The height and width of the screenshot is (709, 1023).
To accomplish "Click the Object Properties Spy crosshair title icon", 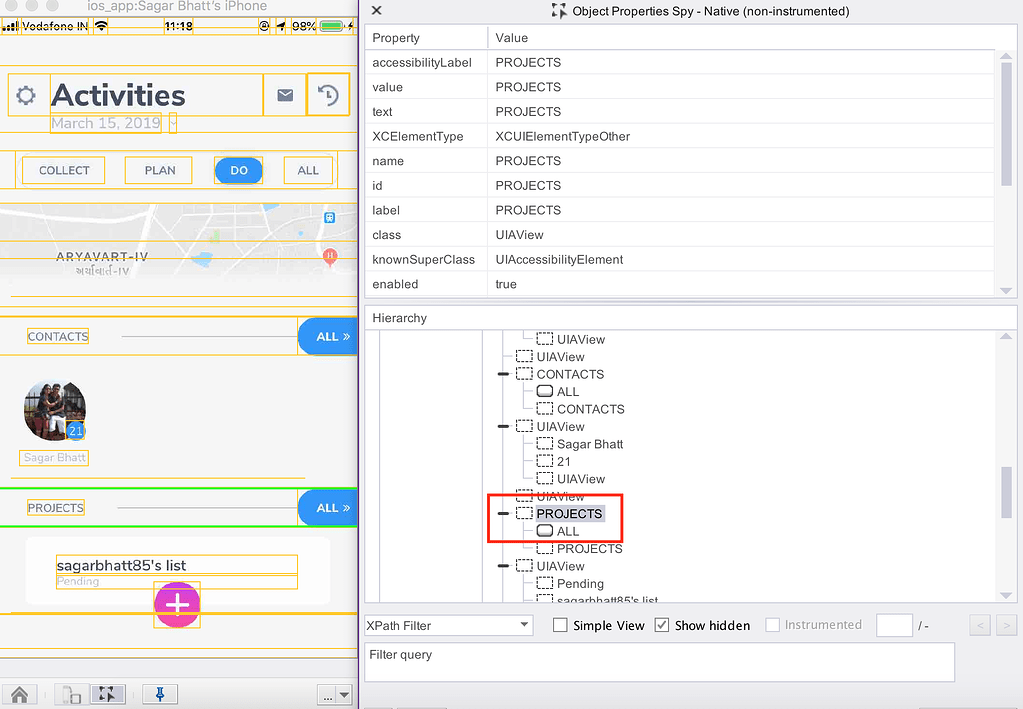I will (557, 11).
